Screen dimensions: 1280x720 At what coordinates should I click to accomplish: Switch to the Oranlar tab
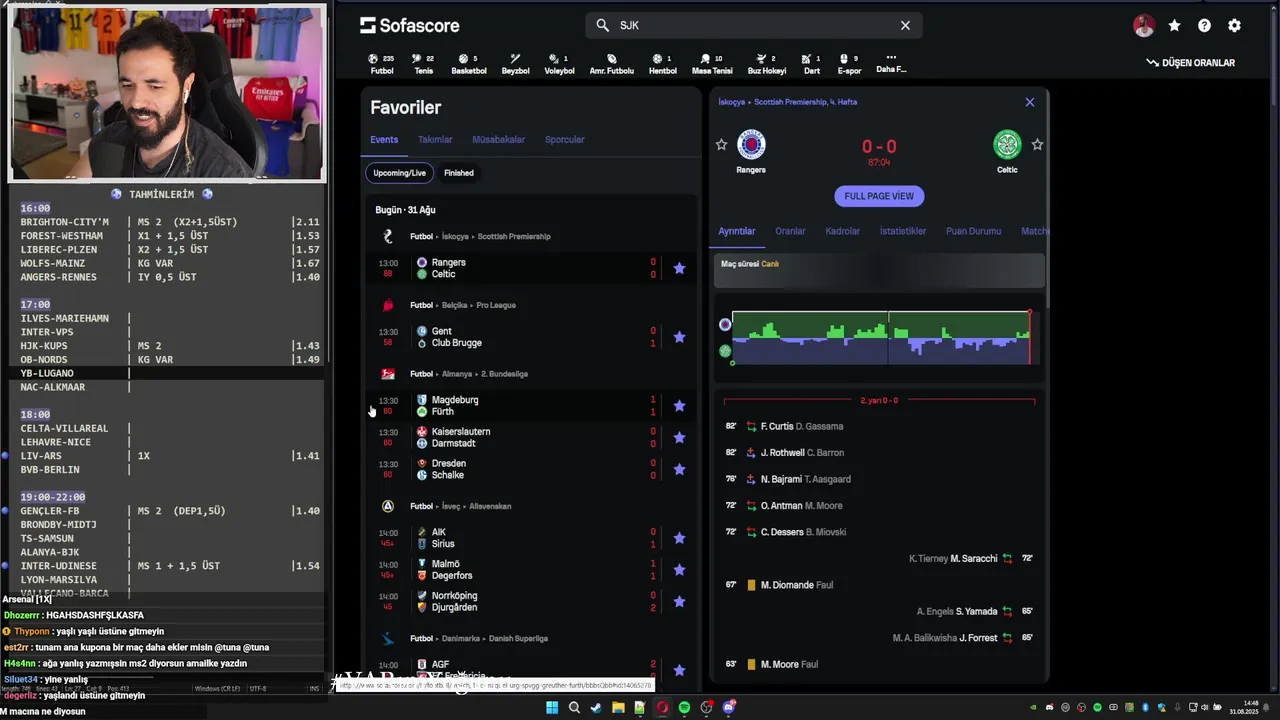point(790,231)
